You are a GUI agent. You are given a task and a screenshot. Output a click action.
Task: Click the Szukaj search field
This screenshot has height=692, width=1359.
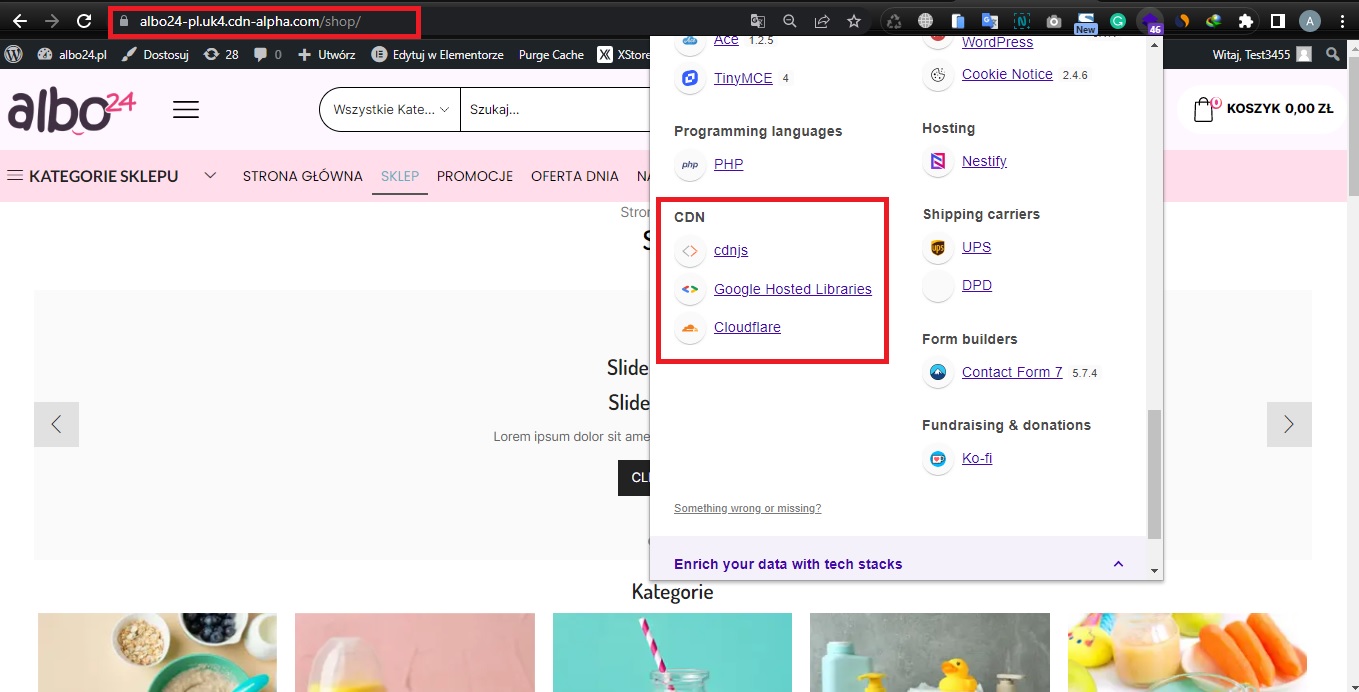[555, 110]
